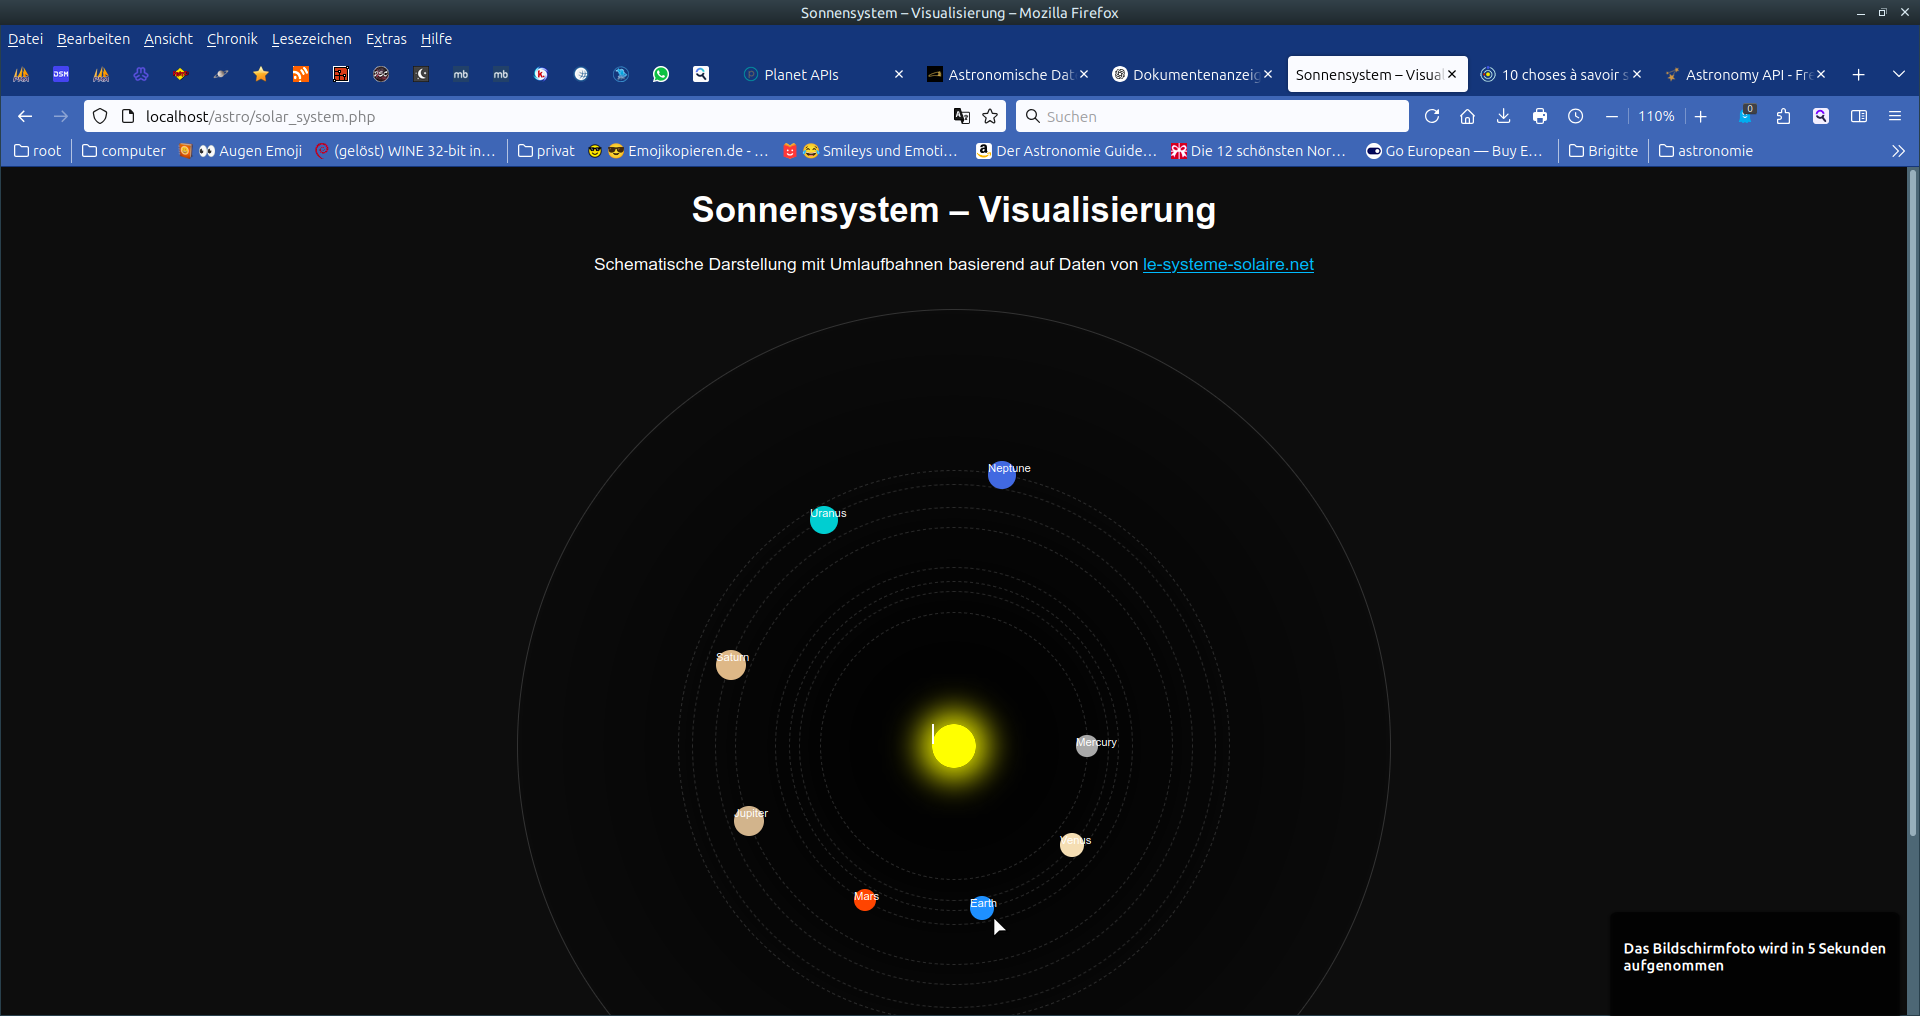
Task: Bookmark this page with the star
Action: pyautogui.click(x=990, y=116)
